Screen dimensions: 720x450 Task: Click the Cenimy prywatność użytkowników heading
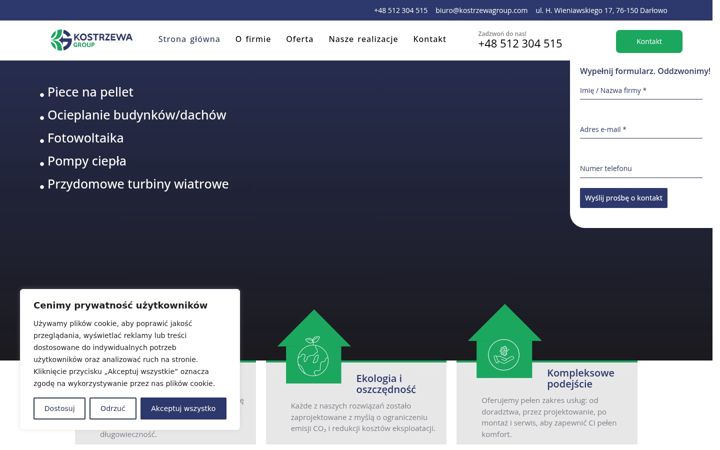tap(120, 305)
